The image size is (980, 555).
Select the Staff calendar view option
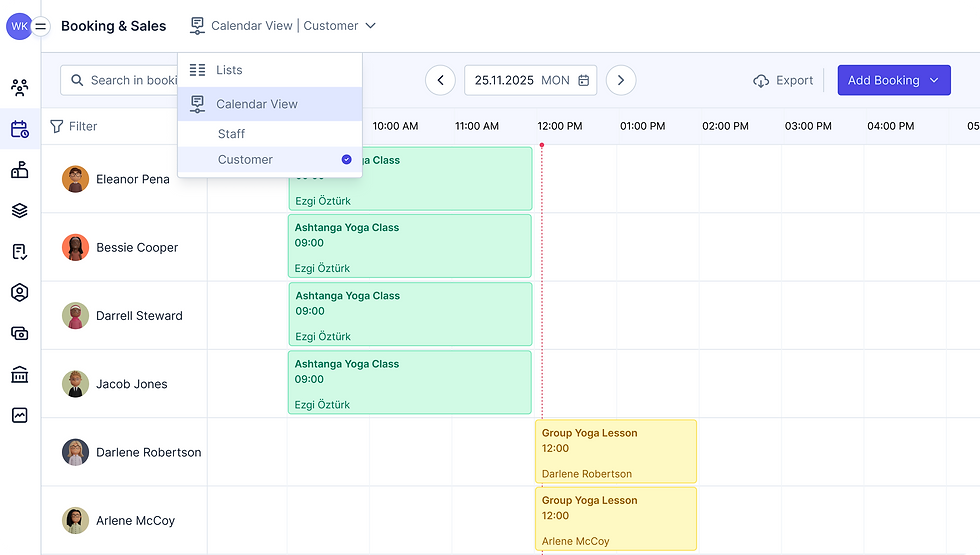coord(231,134)
